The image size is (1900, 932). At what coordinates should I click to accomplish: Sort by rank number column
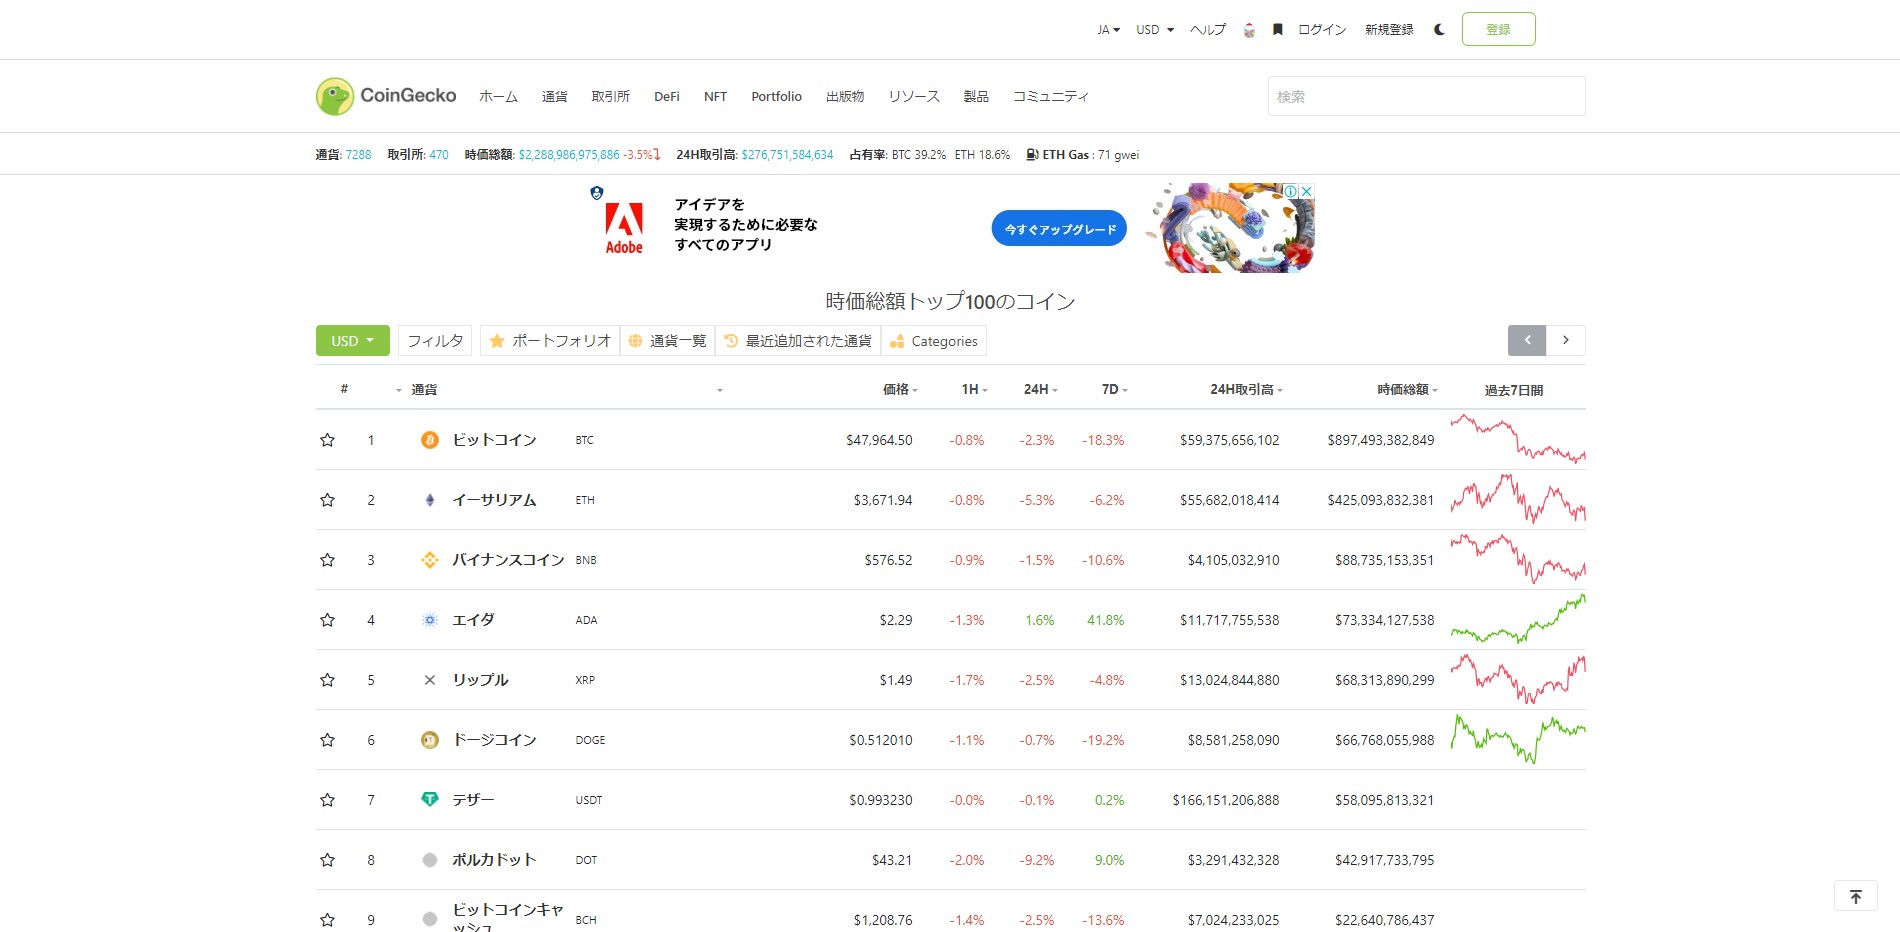[344, 389]
